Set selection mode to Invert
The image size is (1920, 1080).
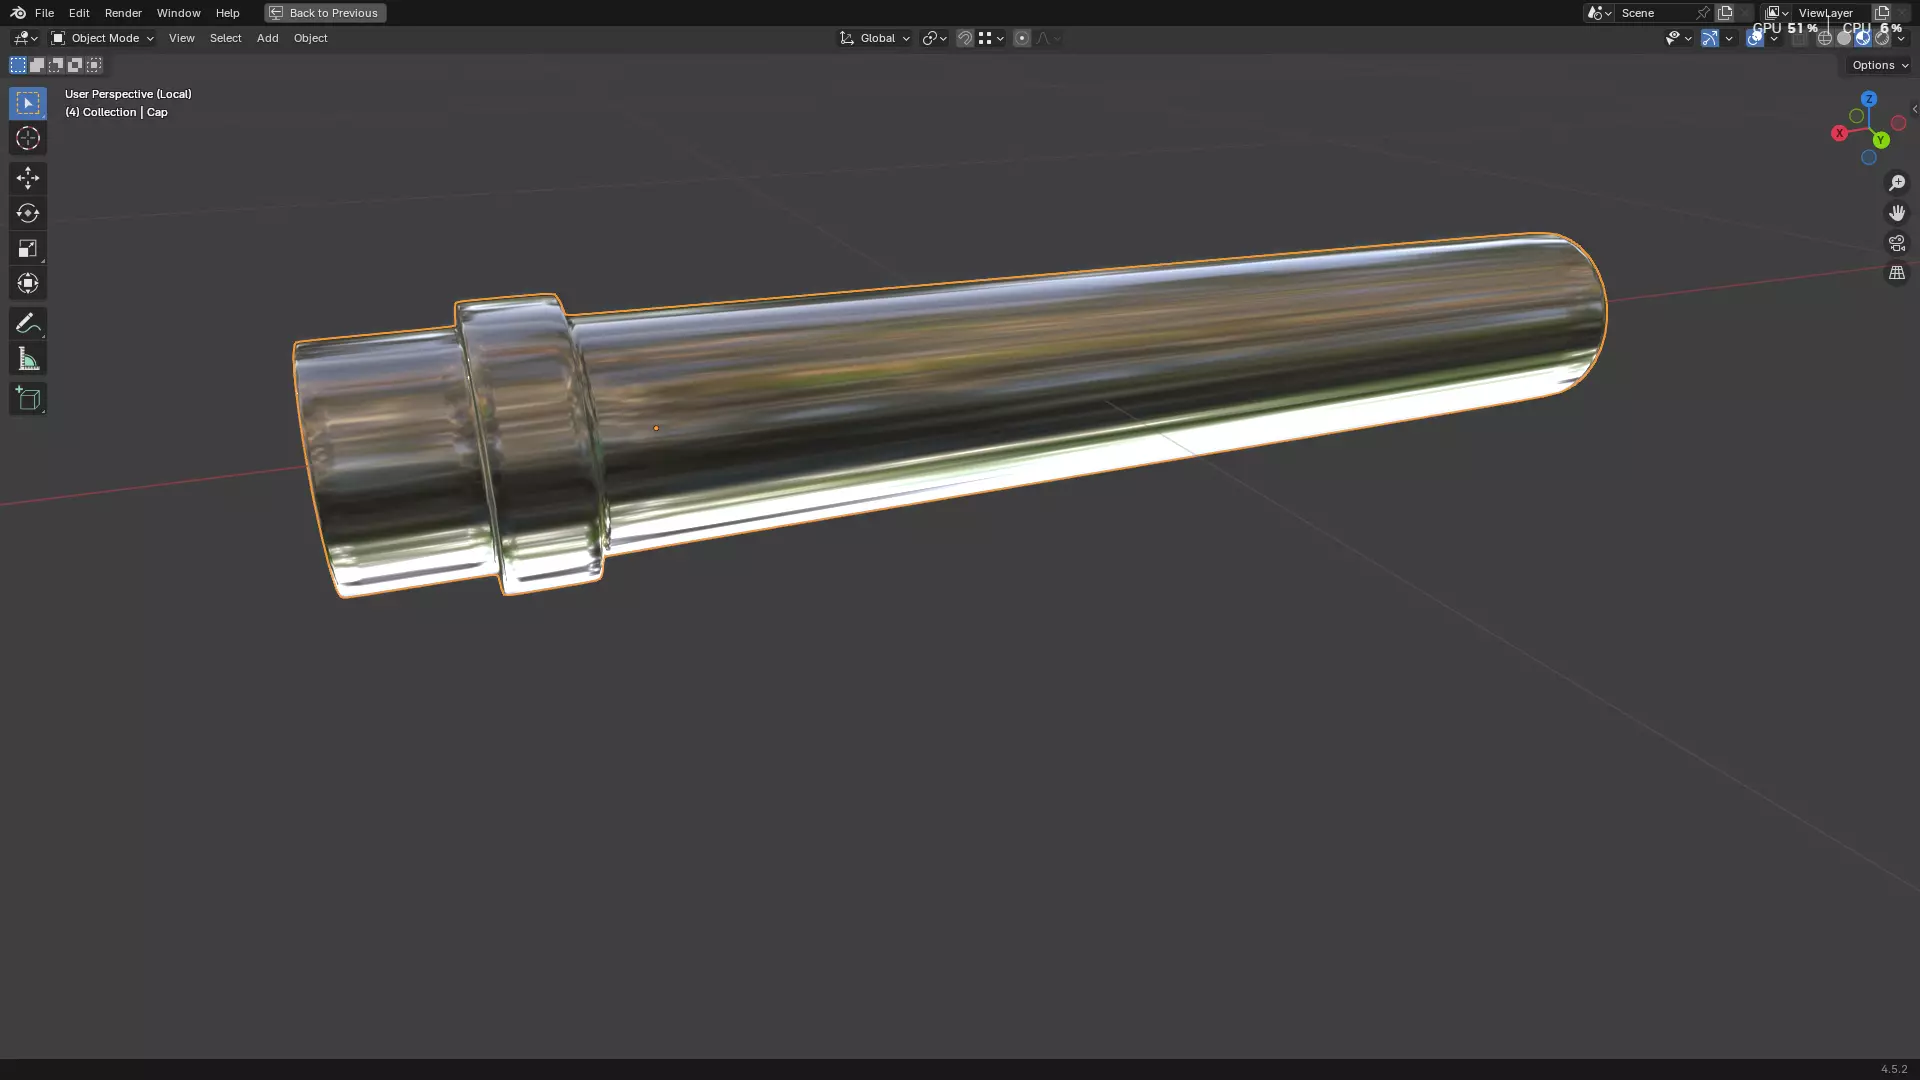pos(75,65)
